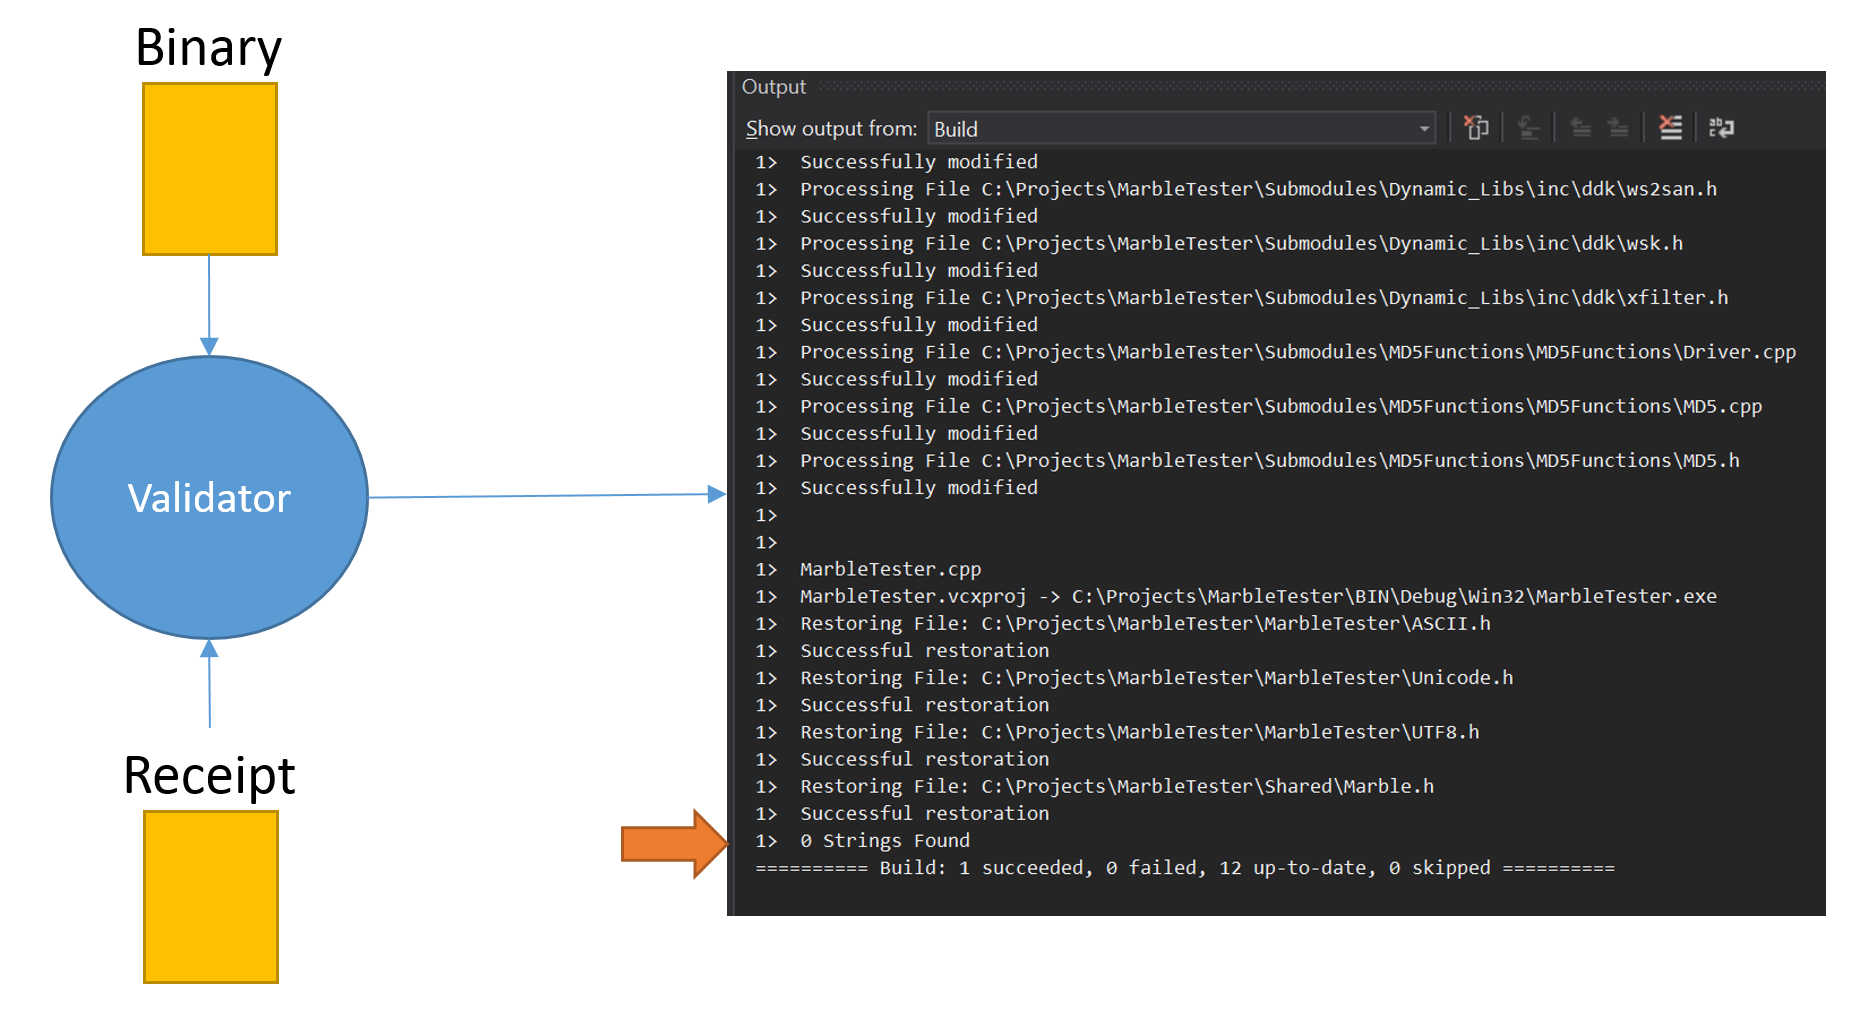This screenshot has width=1873, height=1020.
Task: Click the line processing wsk.h
Action: (x=1241, y=243)
